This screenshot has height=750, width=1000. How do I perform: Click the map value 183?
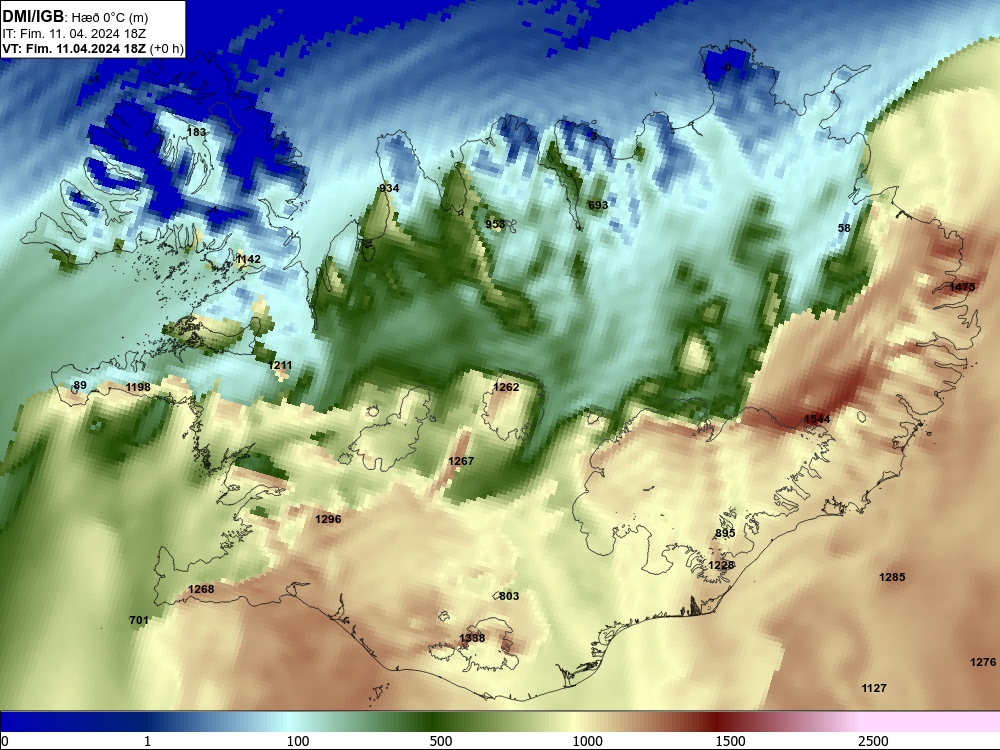point(196,132)
